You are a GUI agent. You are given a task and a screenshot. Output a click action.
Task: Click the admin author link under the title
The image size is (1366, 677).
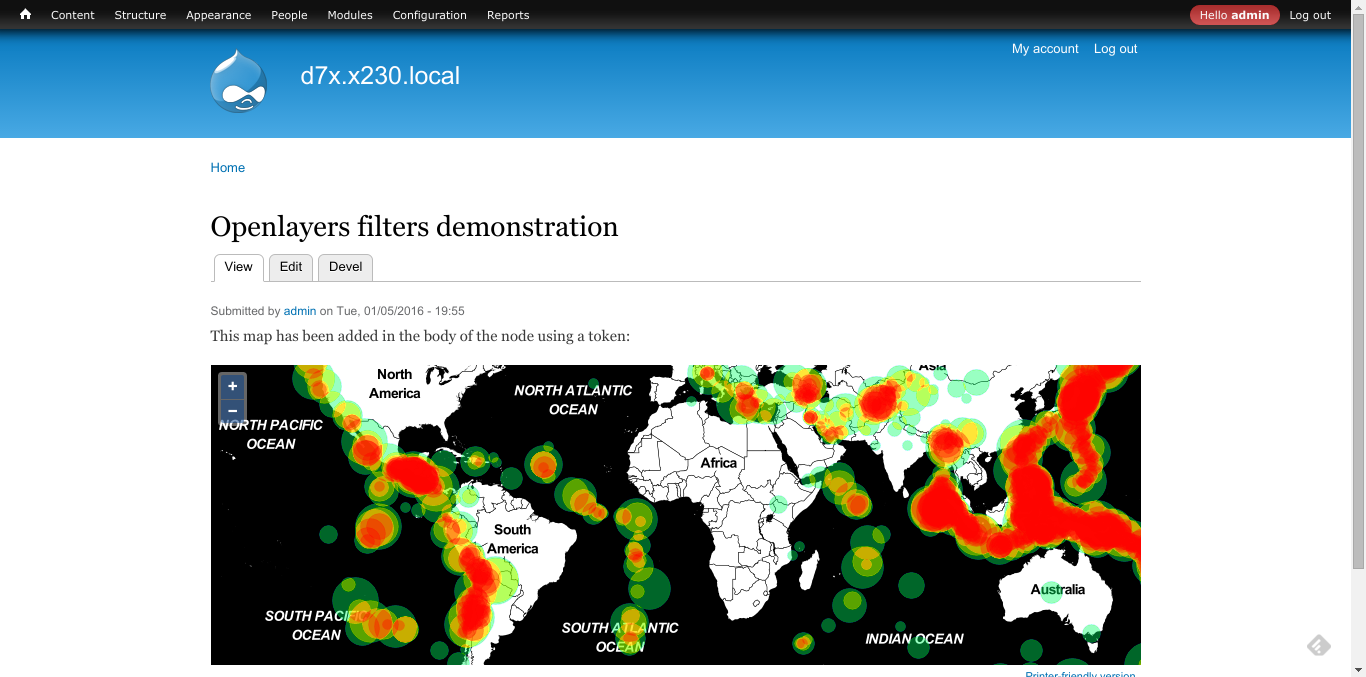pyautogui.click(x=299, y=311)
